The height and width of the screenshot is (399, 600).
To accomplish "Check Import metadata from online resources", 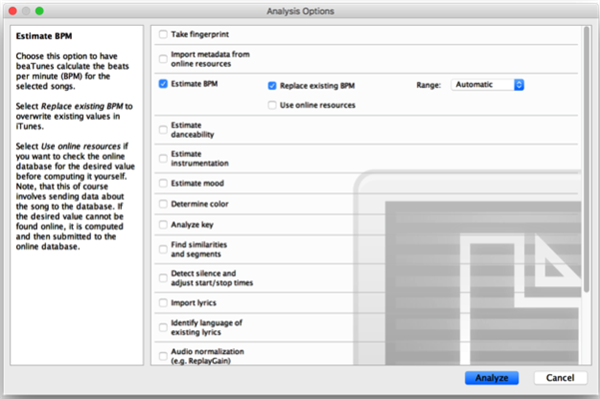I will [163, 59].
